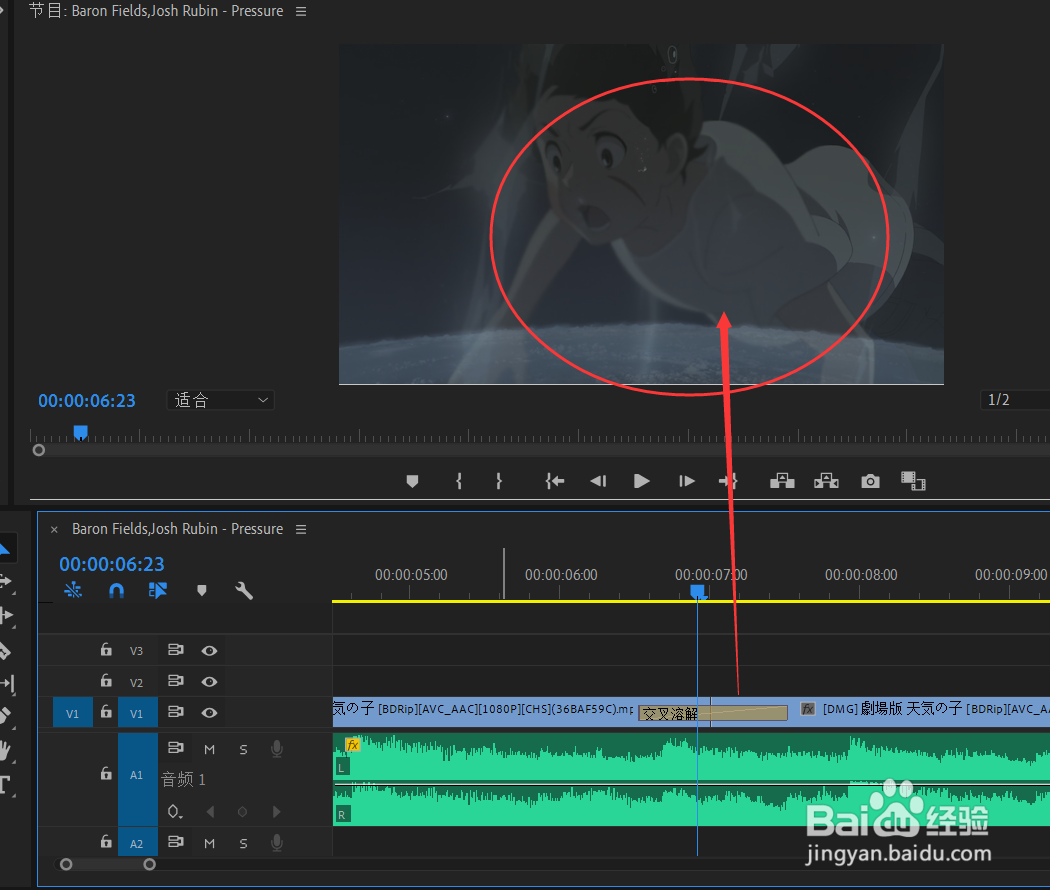This screenshot has width=1050, height=890.
Task: Open the zoom level dropdown 适合
Action: tap(220, 400)
